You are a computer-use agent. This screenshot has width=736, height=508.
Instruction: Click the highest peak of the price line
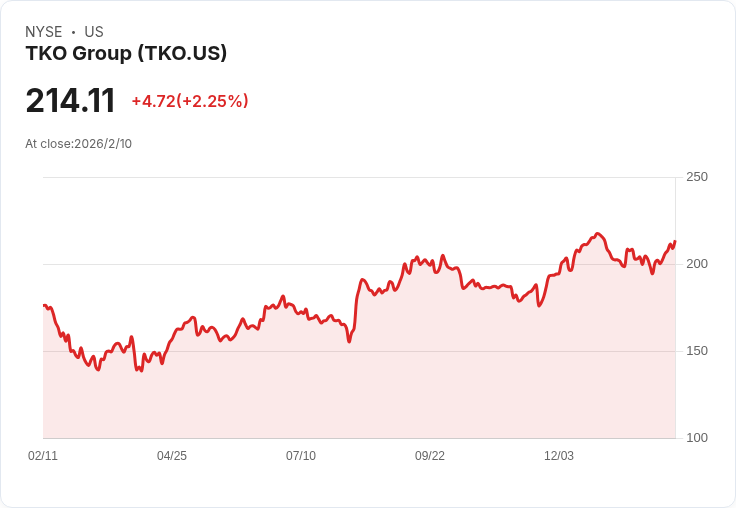pos(598,234)
